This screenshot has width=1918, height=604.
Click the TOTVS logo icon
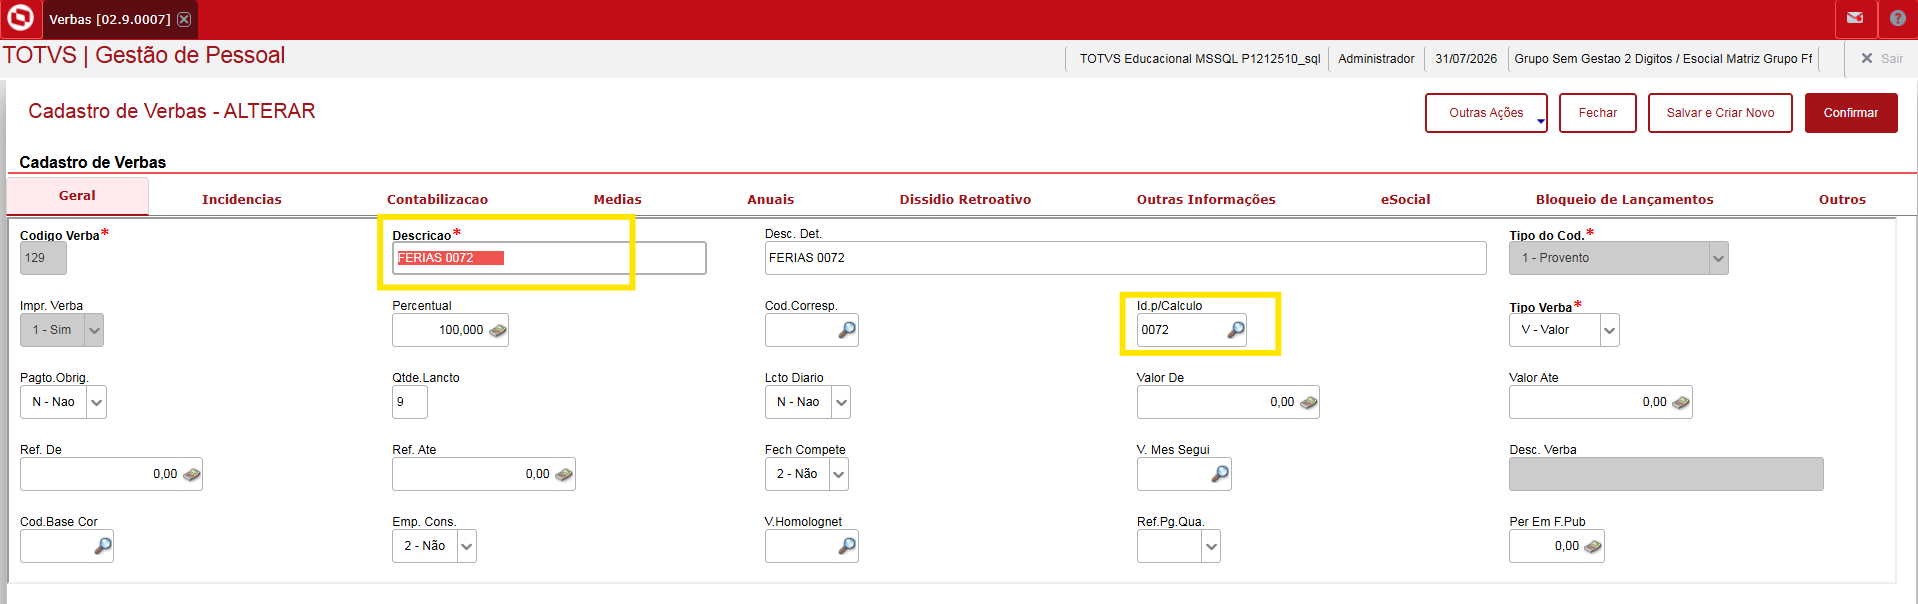20,18
